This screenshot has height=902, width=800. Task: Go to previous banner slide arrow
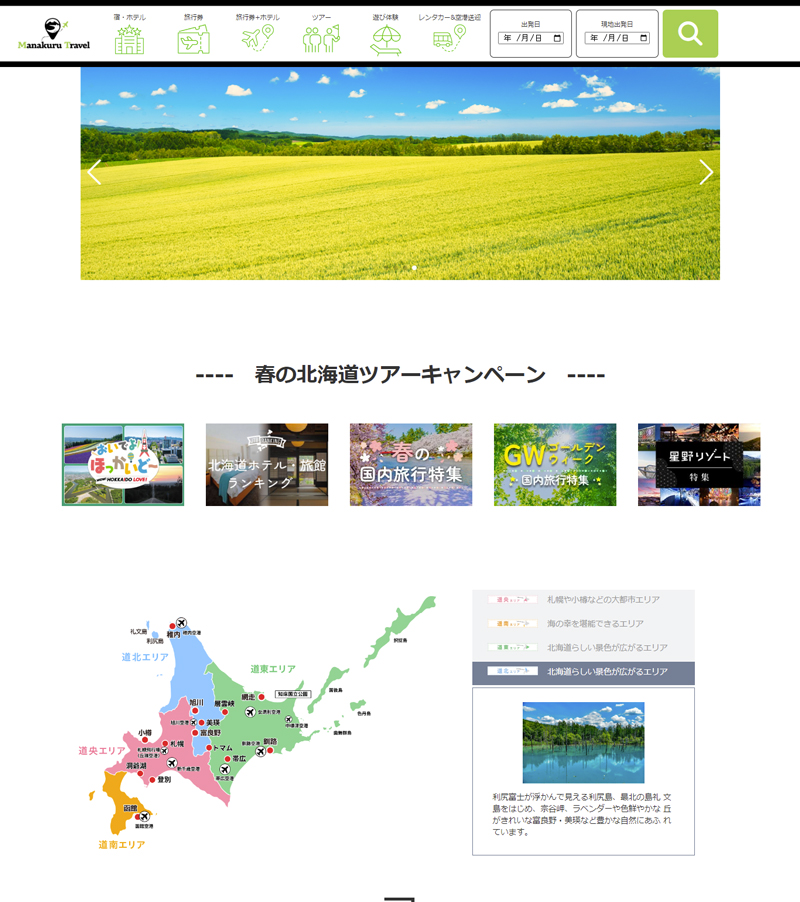click(x=94, y=172)
